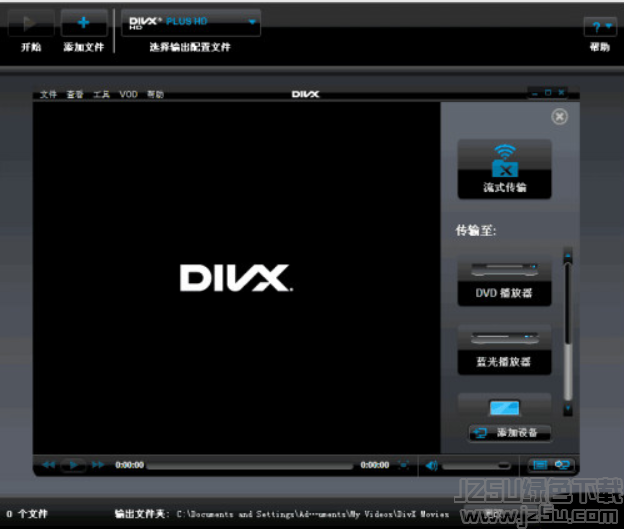This screenshot has width=624, height=529.
Task: Click the 添加设备 add device button
Action: pos(510,433)
